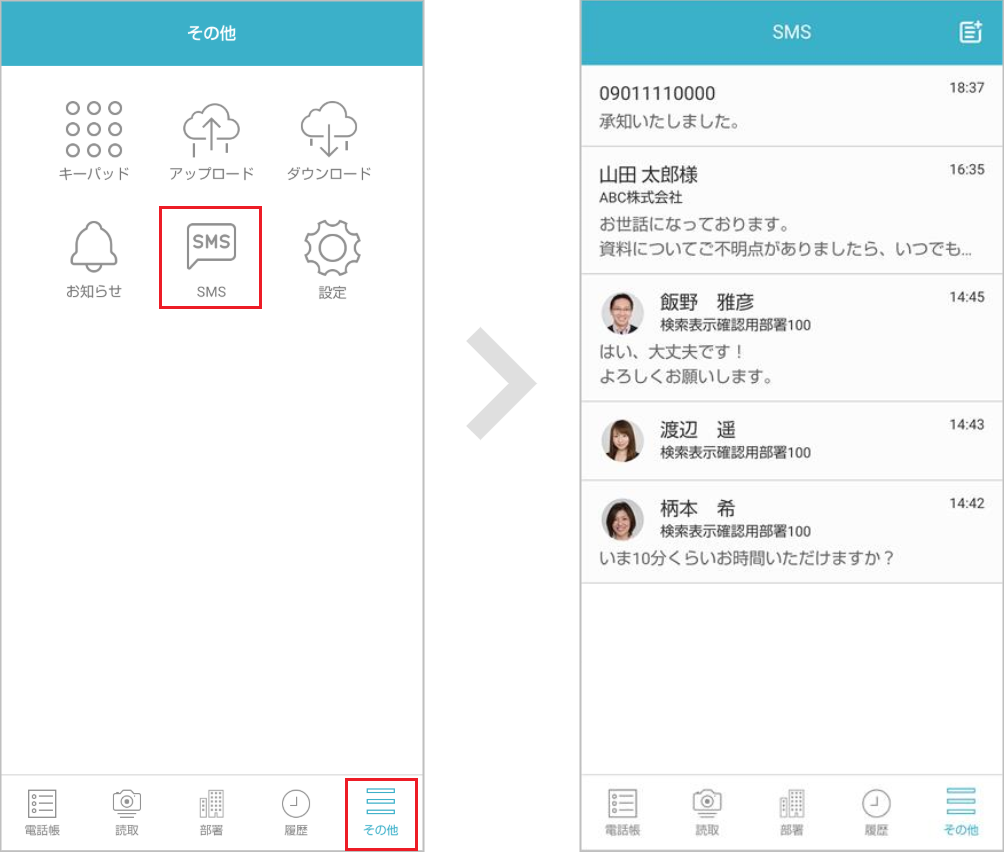Click 柄本 希 profile photo
This screenshot has width=1004, height=852.
[x=622, y=519]
